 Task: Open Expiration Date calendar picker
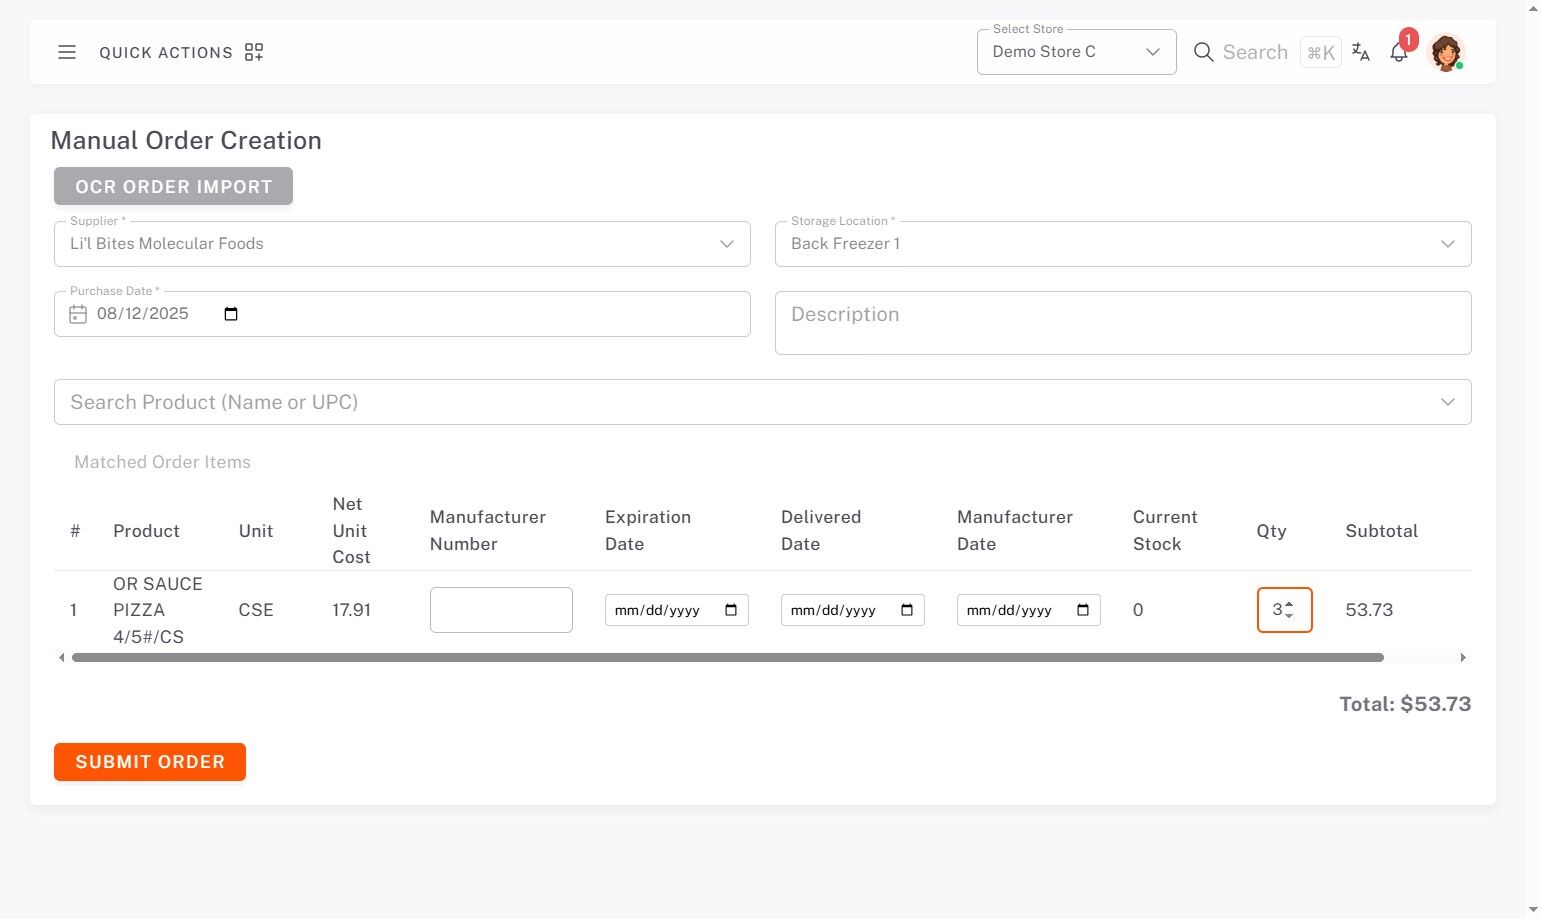click(731, 610)
